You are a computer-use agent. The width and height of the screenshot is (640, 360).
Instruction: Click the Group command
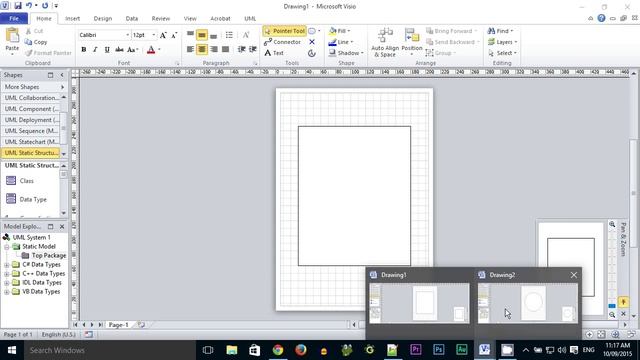[440, 53]
